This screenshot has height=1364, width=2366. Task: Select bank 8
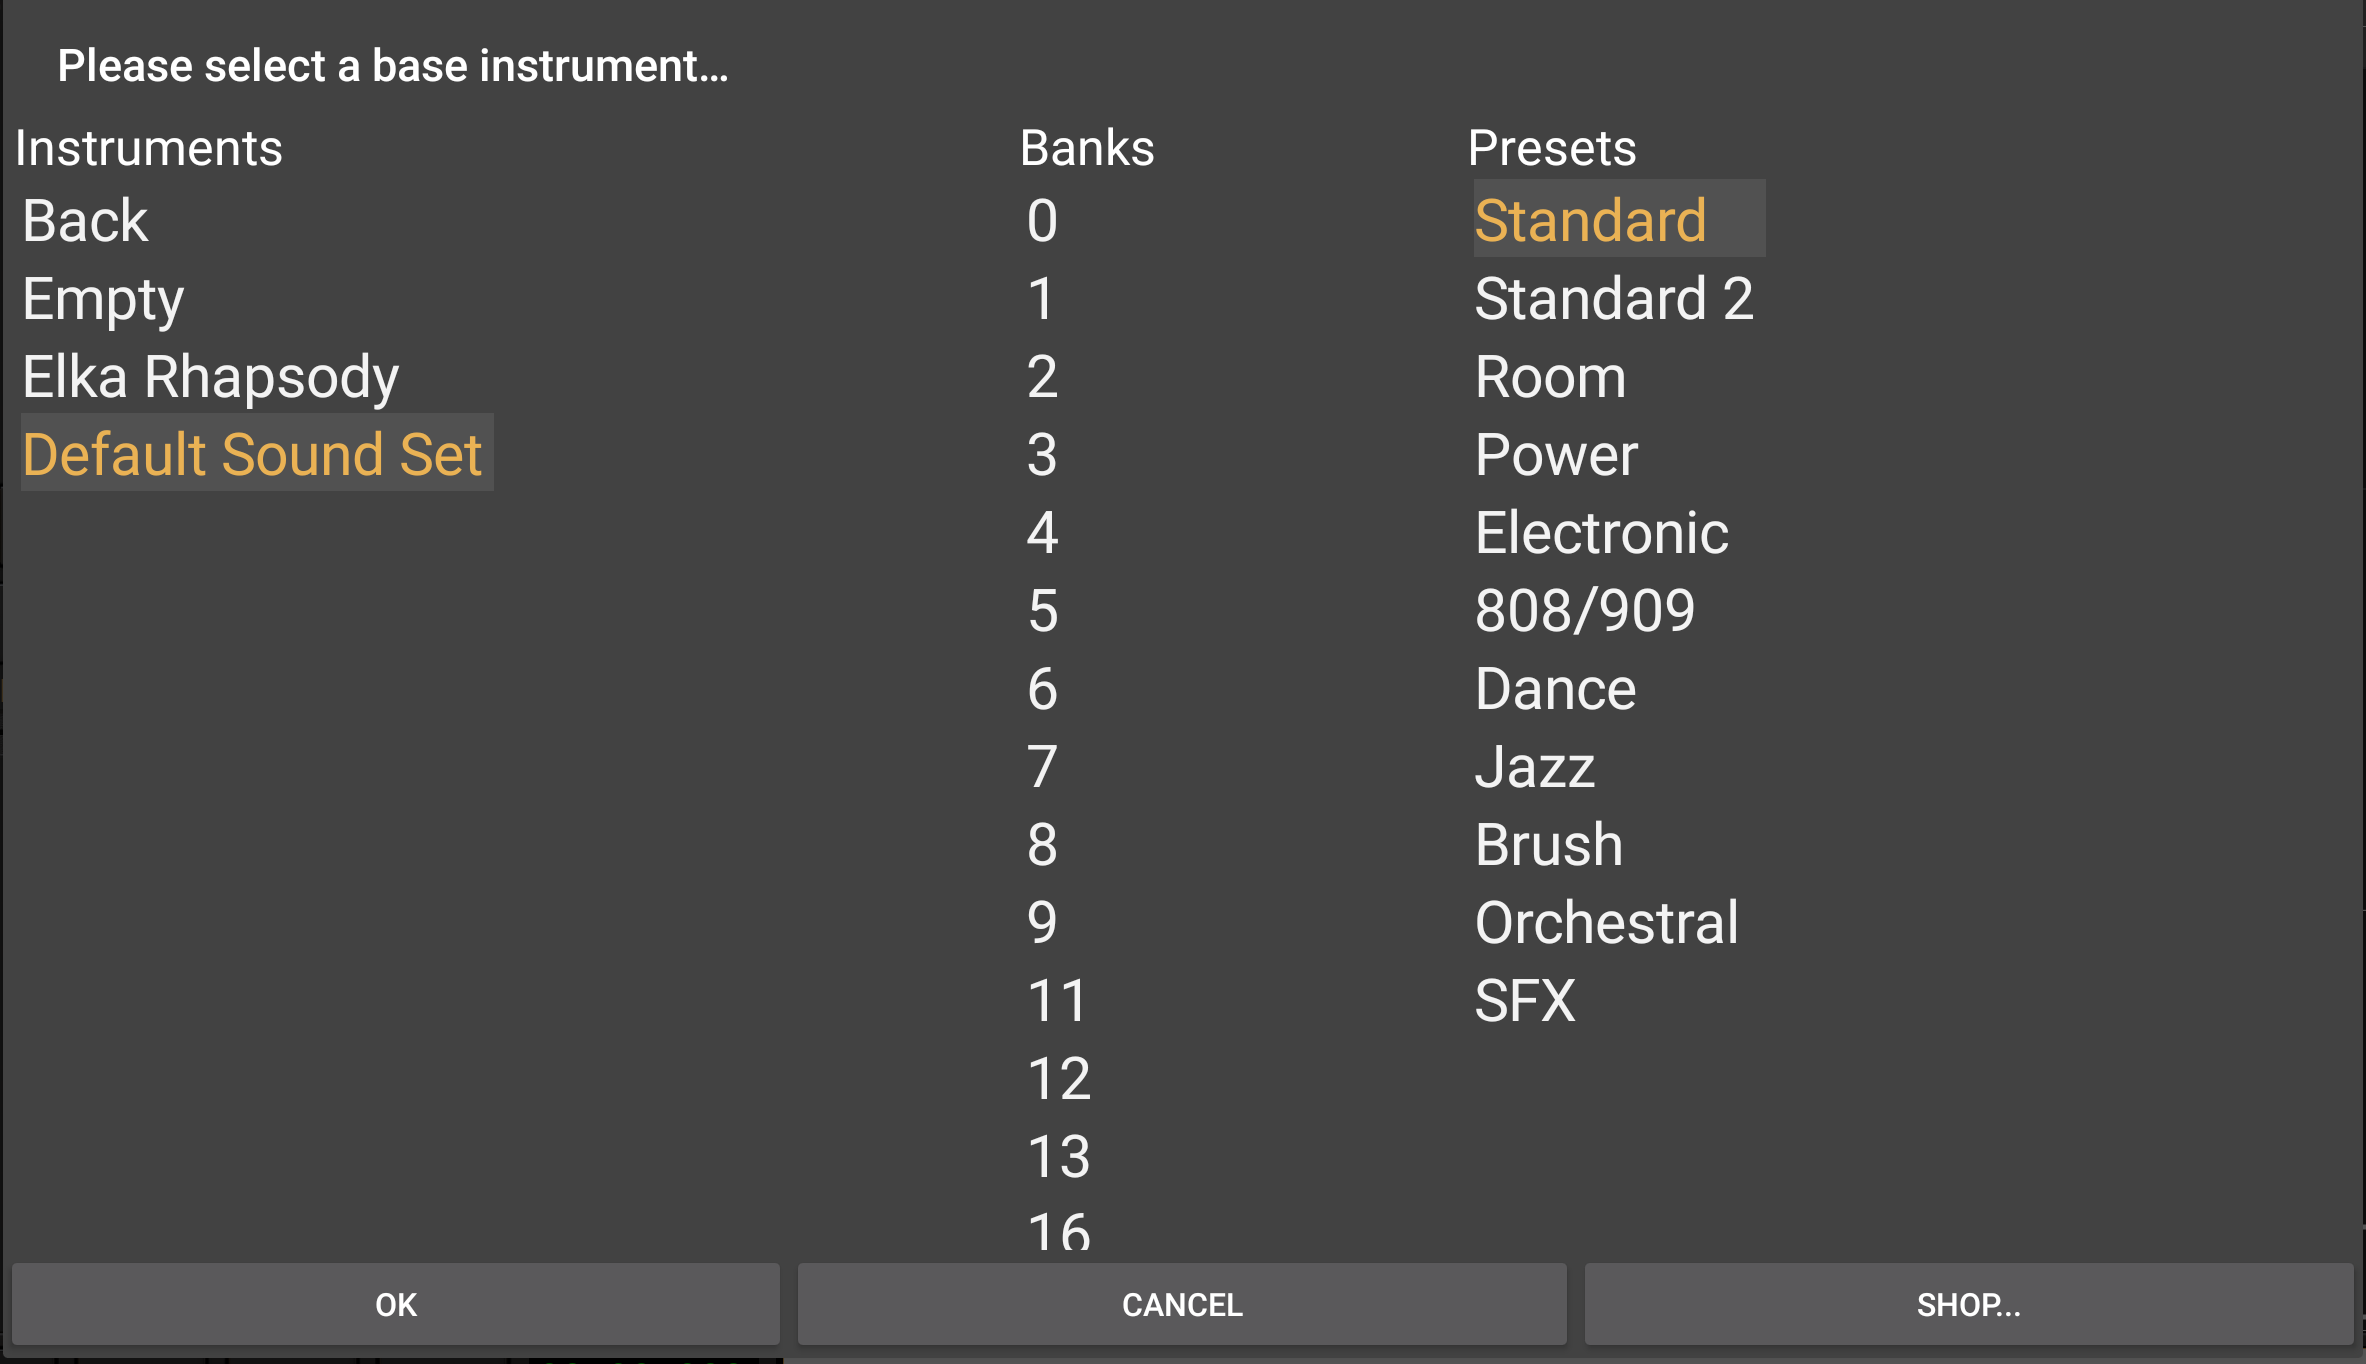click(x=1042, y=845)
